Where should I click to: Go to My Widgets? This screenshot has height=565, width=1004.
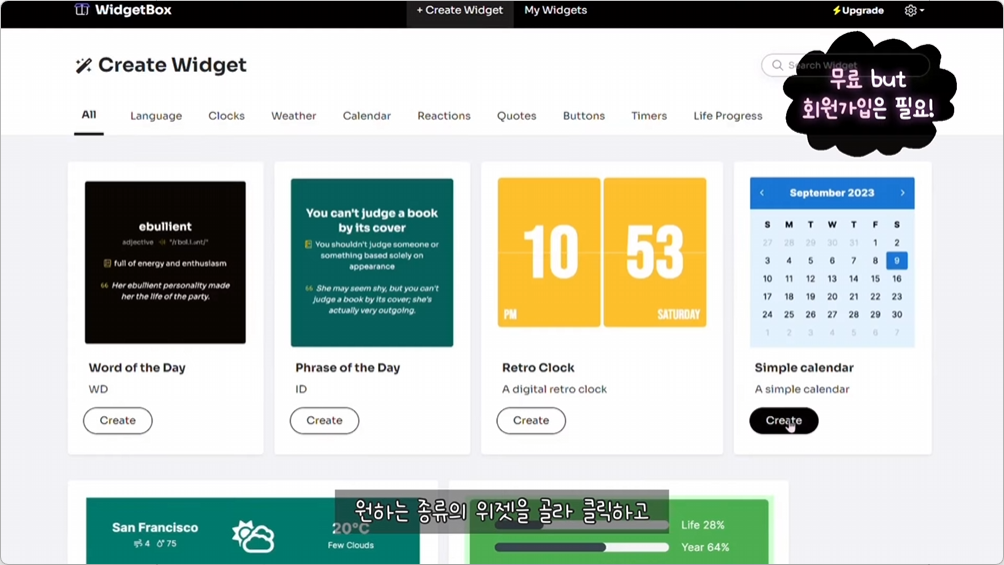(x=555, y=10)
